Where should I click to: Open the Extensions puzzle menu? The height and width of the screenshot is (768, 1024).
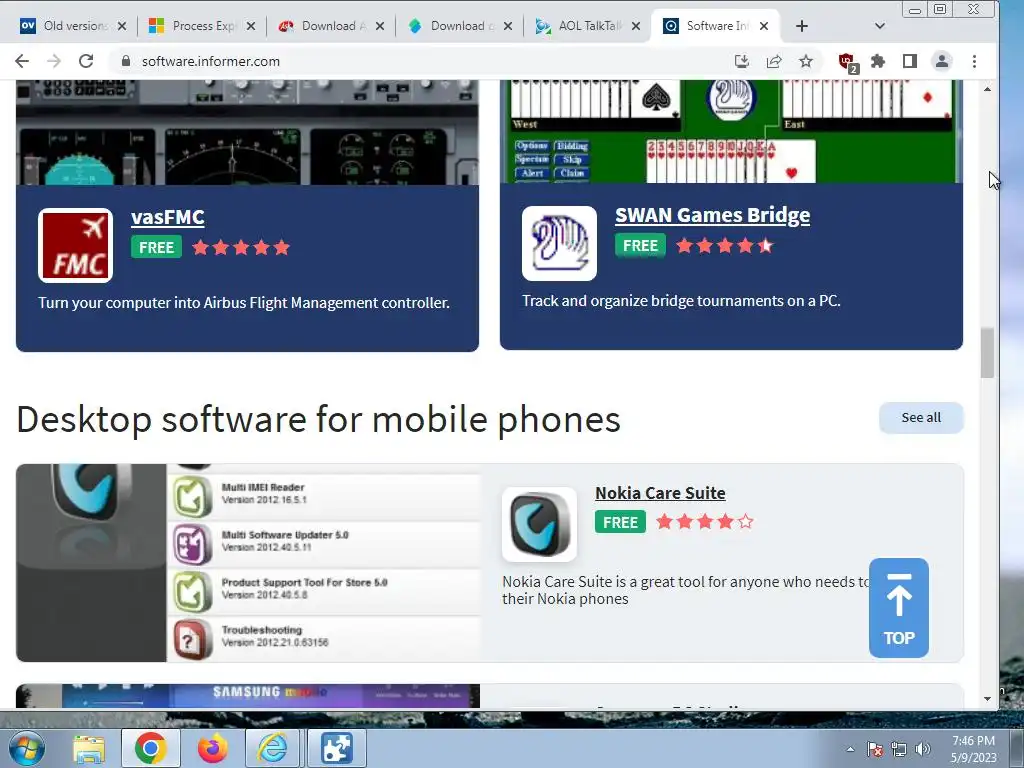pyautogui.click(x=878, y=61)
